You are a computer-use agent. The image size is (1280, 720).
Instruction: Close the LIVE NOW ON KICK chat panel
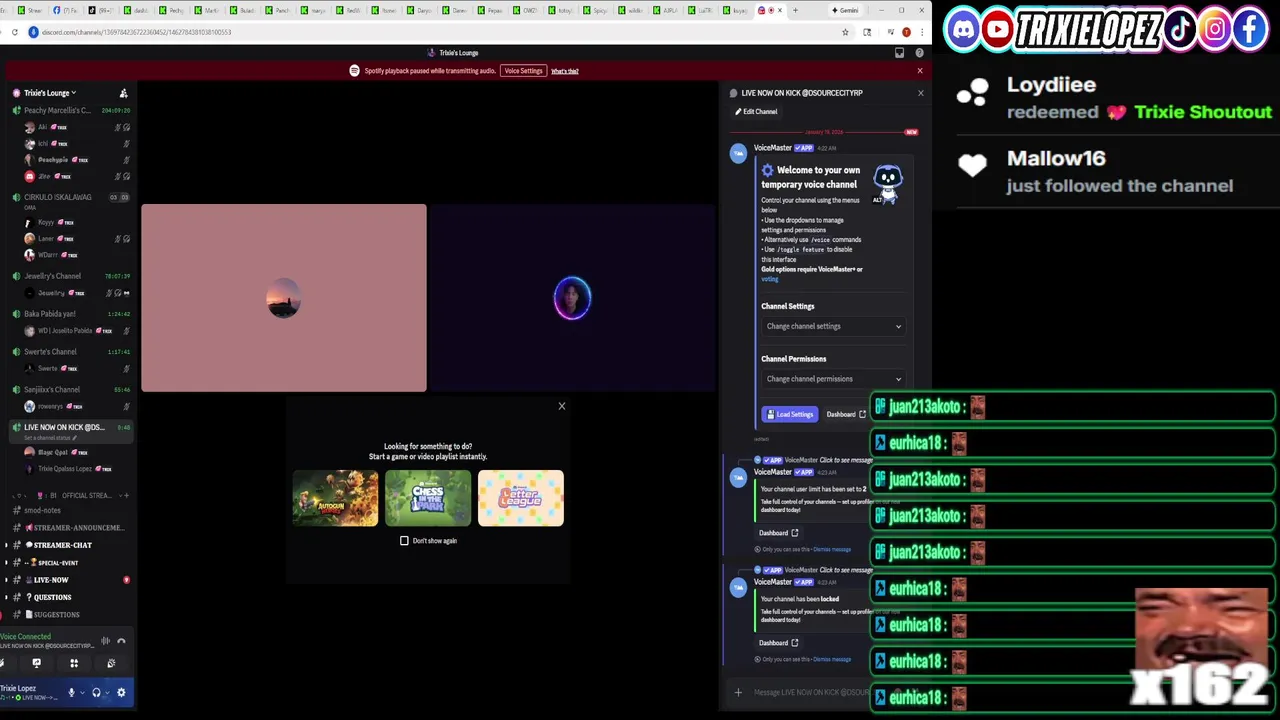tap(920, 93)
